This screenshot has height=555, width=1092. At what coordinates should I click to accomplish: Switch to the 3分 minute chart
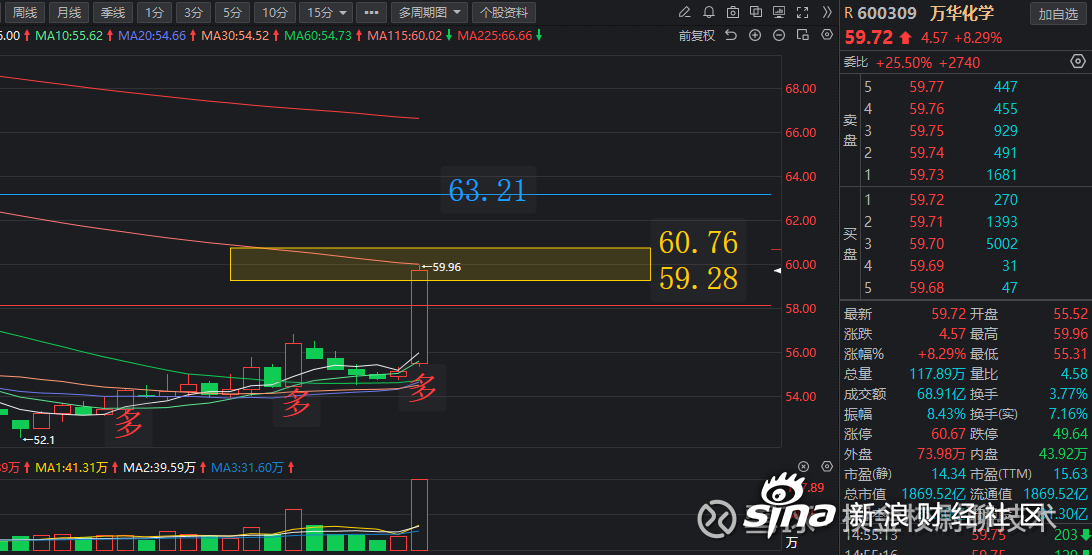click(x=193, y=13)
